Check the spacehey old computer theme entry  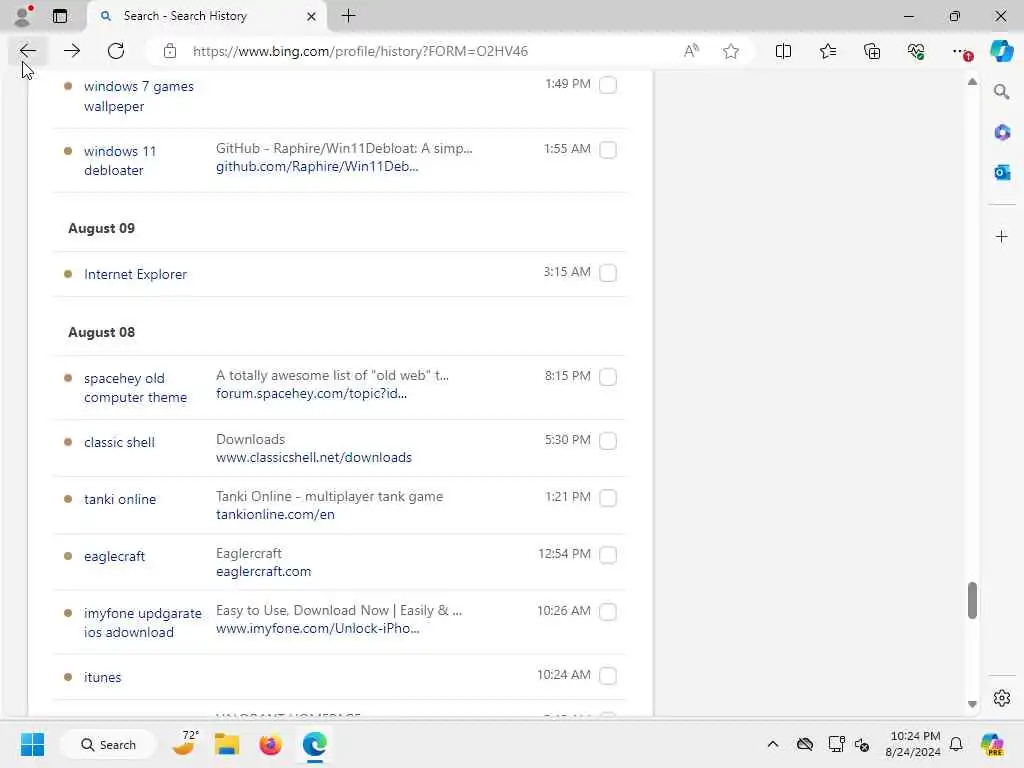(608, 377)
